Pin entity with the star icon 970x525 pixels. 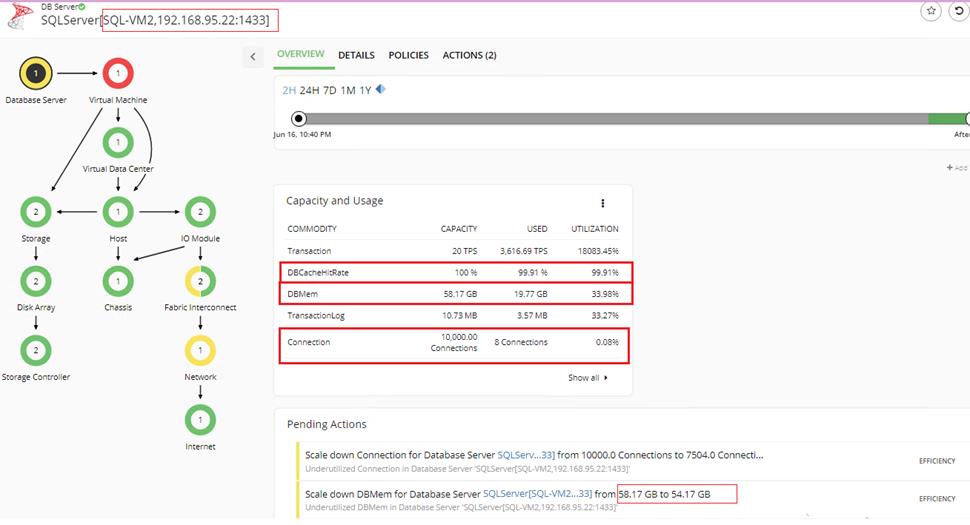pyautogui.click(x=931, y=11)
